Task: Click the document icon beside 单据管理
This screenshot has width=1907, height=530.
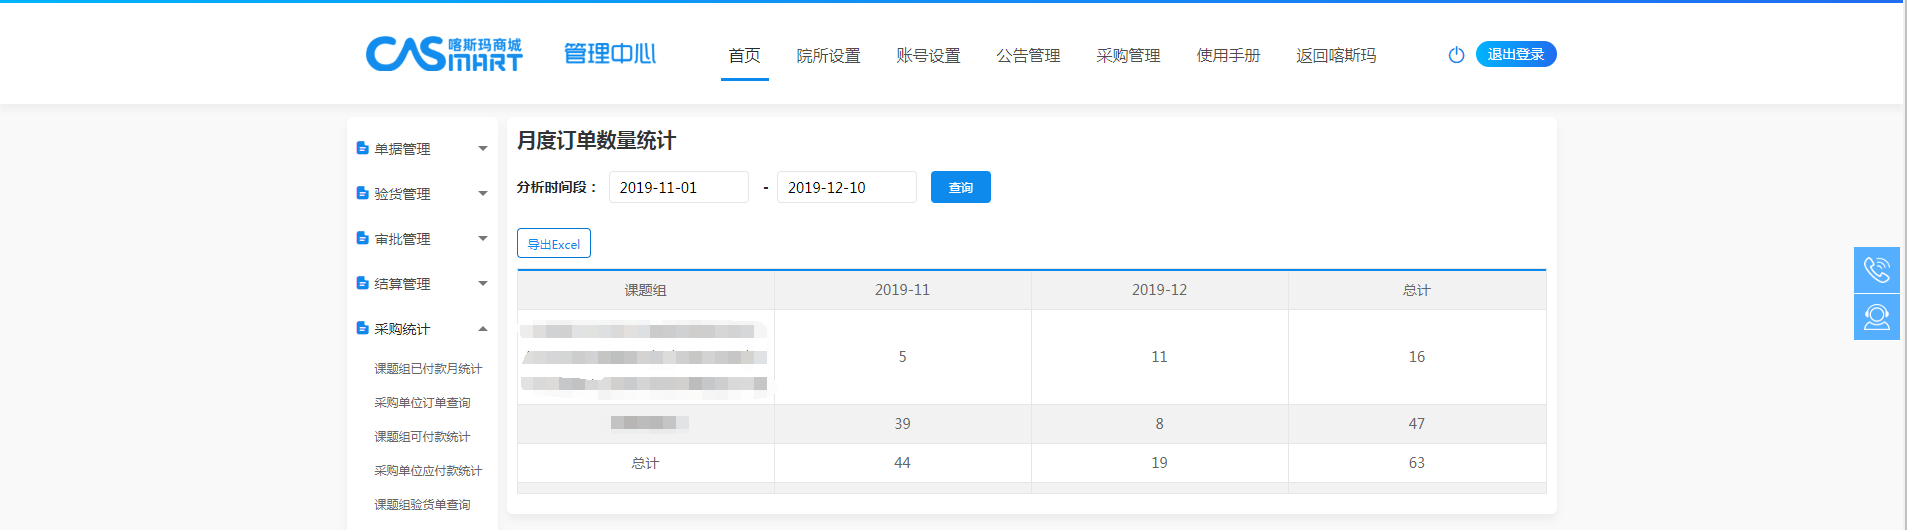Action: click(363, 148)
